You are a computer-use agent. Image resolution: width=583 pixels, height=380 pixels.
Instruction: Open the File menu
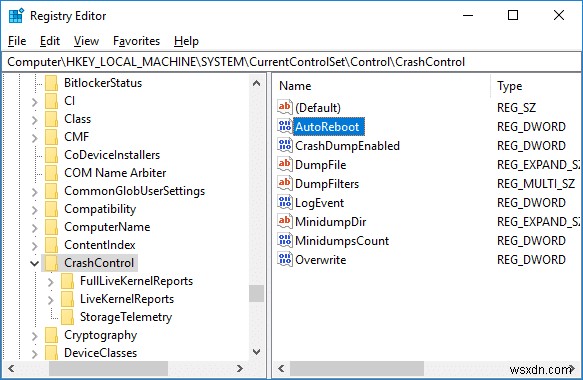[17, 41]
